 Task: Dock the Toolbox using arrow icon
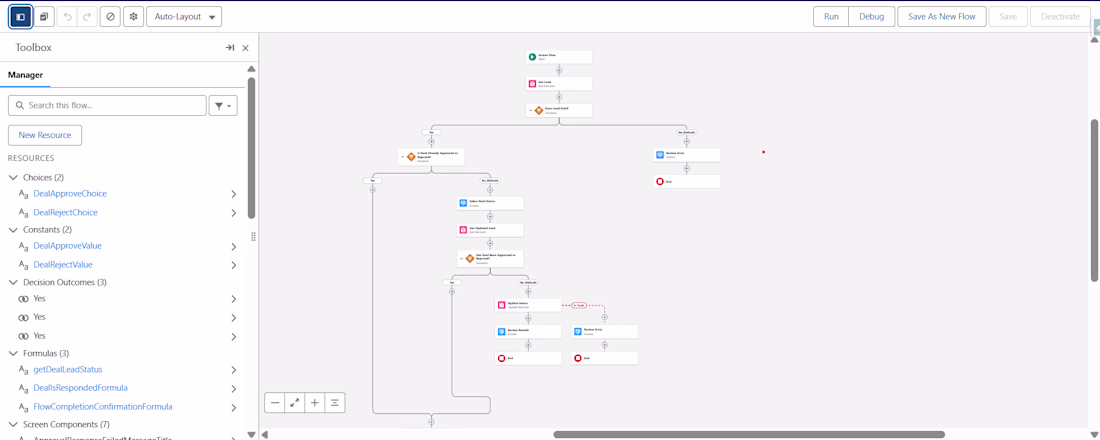tap(229, 48)
